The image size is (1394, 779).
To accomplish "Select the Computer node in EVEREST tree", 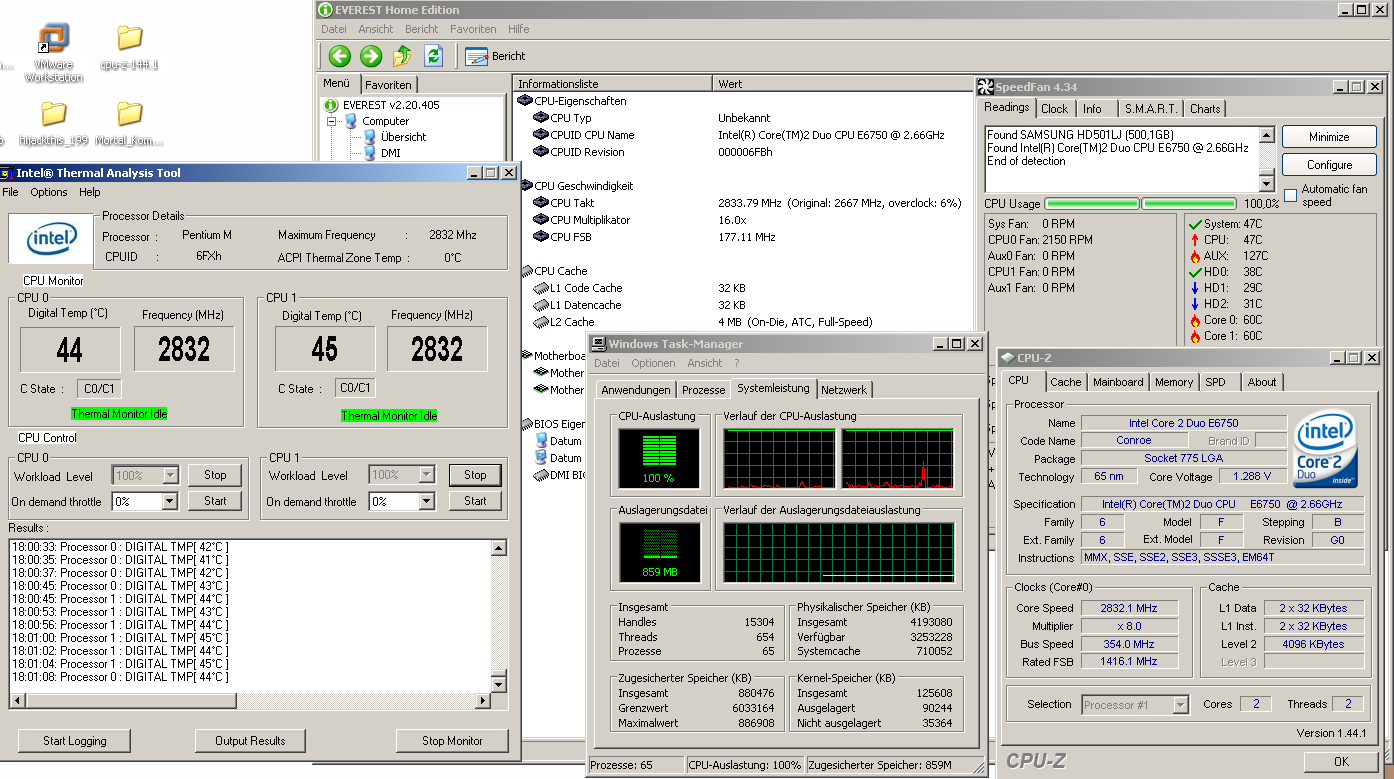I will [x=376, y=121].
